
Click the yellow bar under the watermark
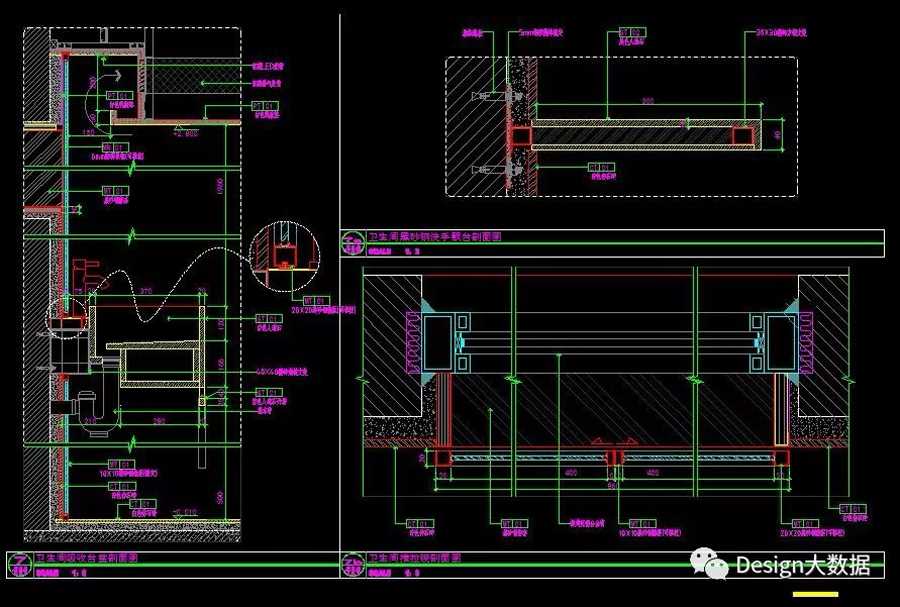coord(815,595)
